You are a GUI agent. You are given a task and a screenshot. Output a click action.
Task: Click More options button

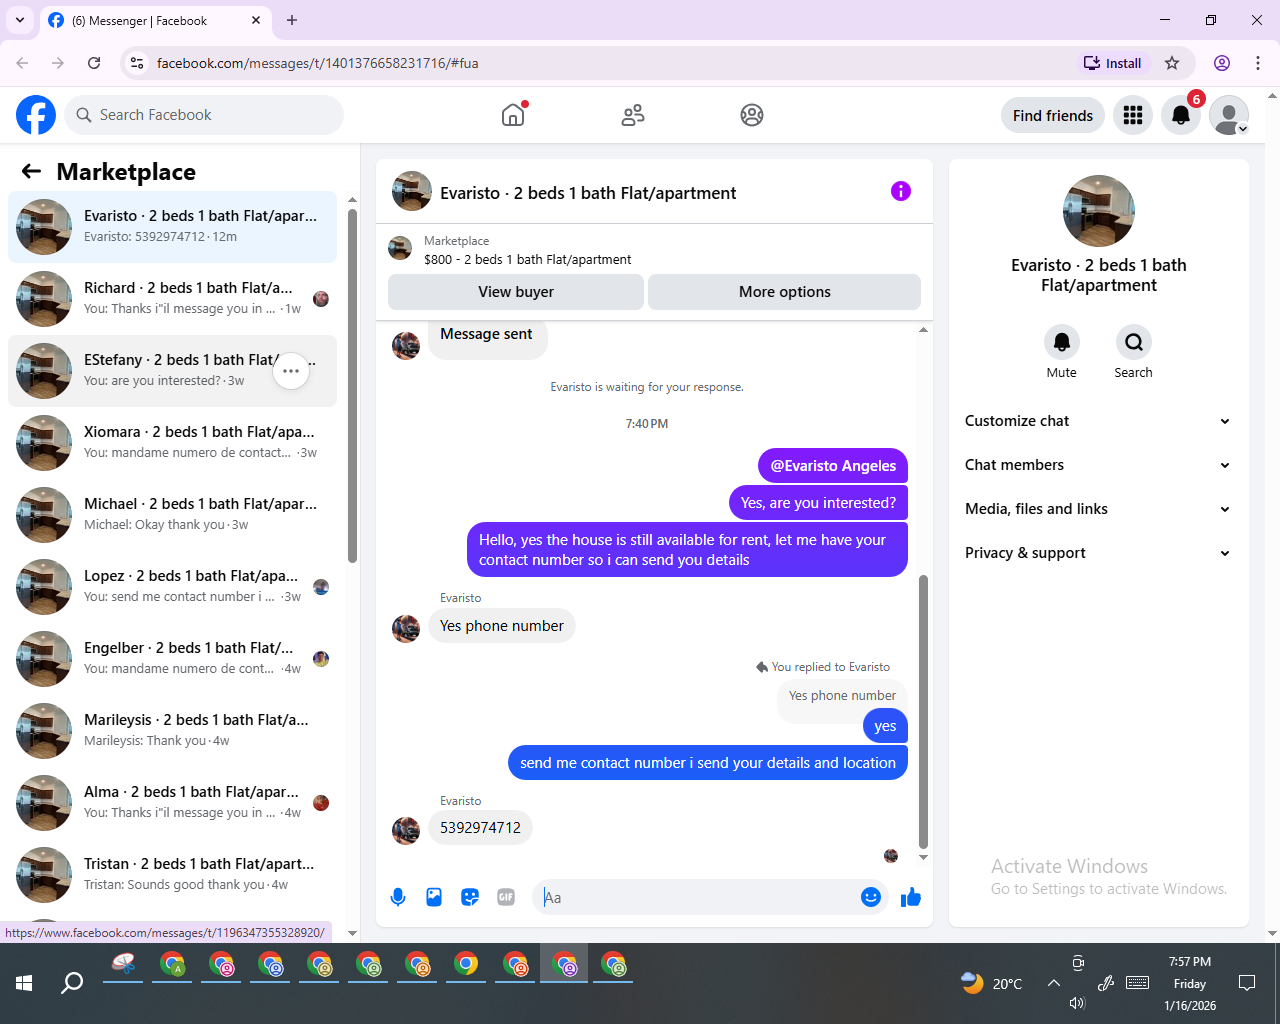[785, 292]
